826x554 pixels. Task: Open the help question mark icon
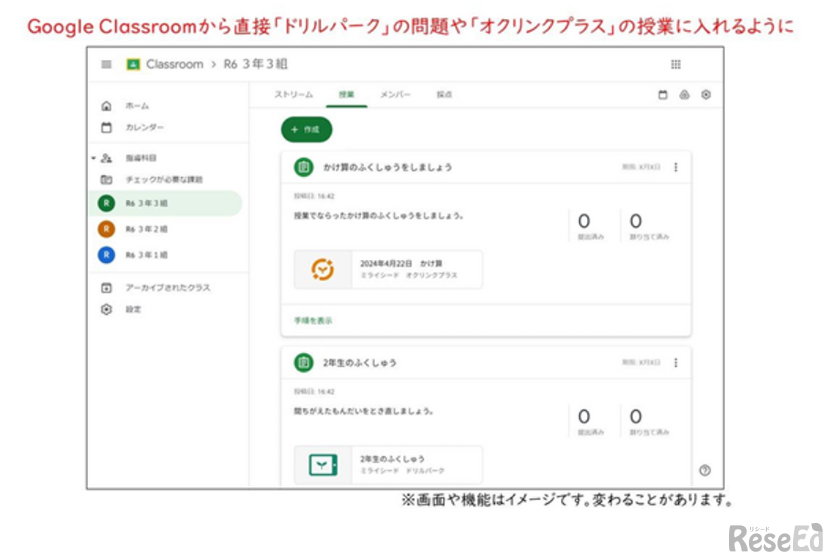tap(705, 470)
